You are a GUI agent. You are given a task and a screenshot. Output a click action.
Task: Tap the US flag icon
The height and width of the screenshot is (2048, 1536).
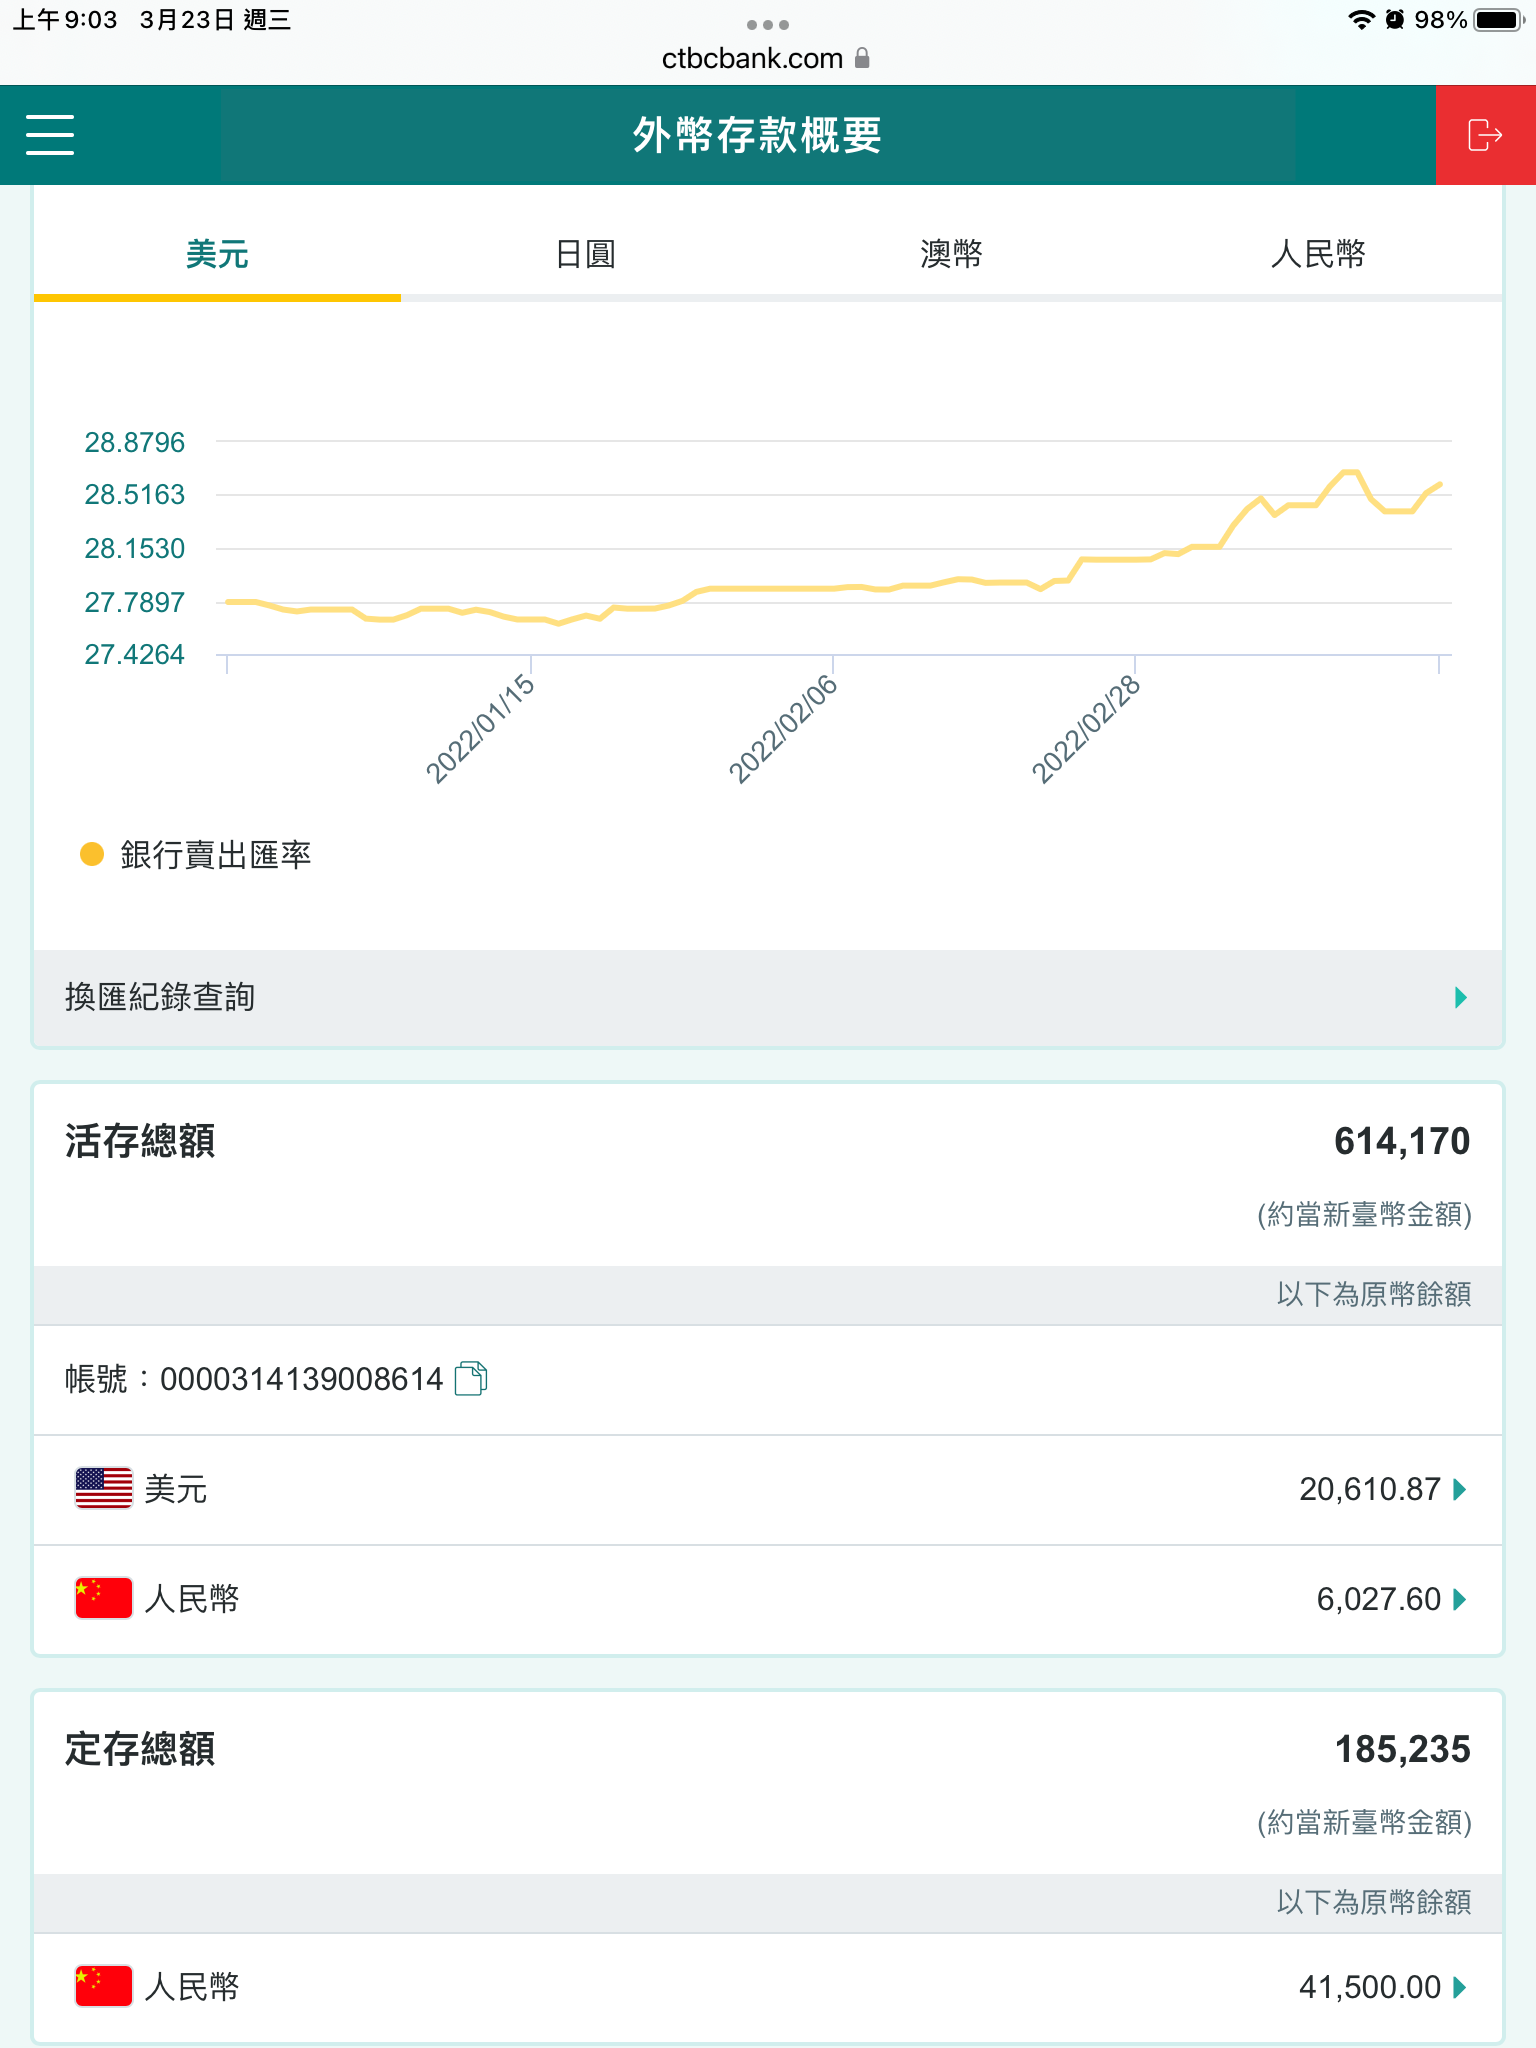click(x=104, y=1489)
